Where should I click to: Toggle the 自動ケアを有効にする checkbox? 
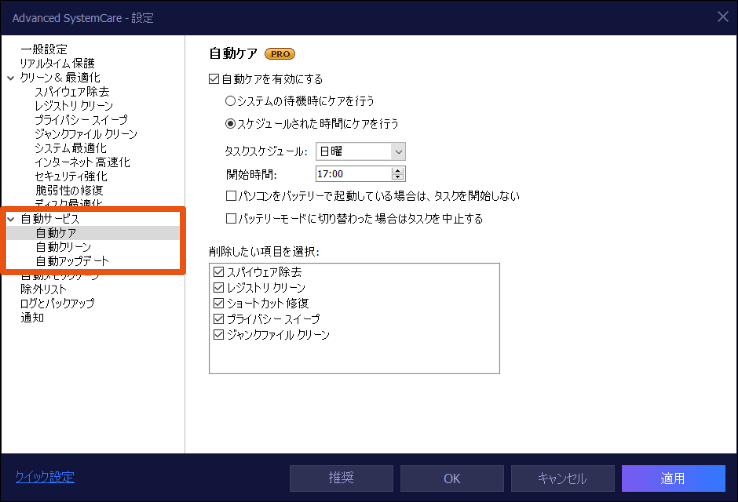pos(214,79)
